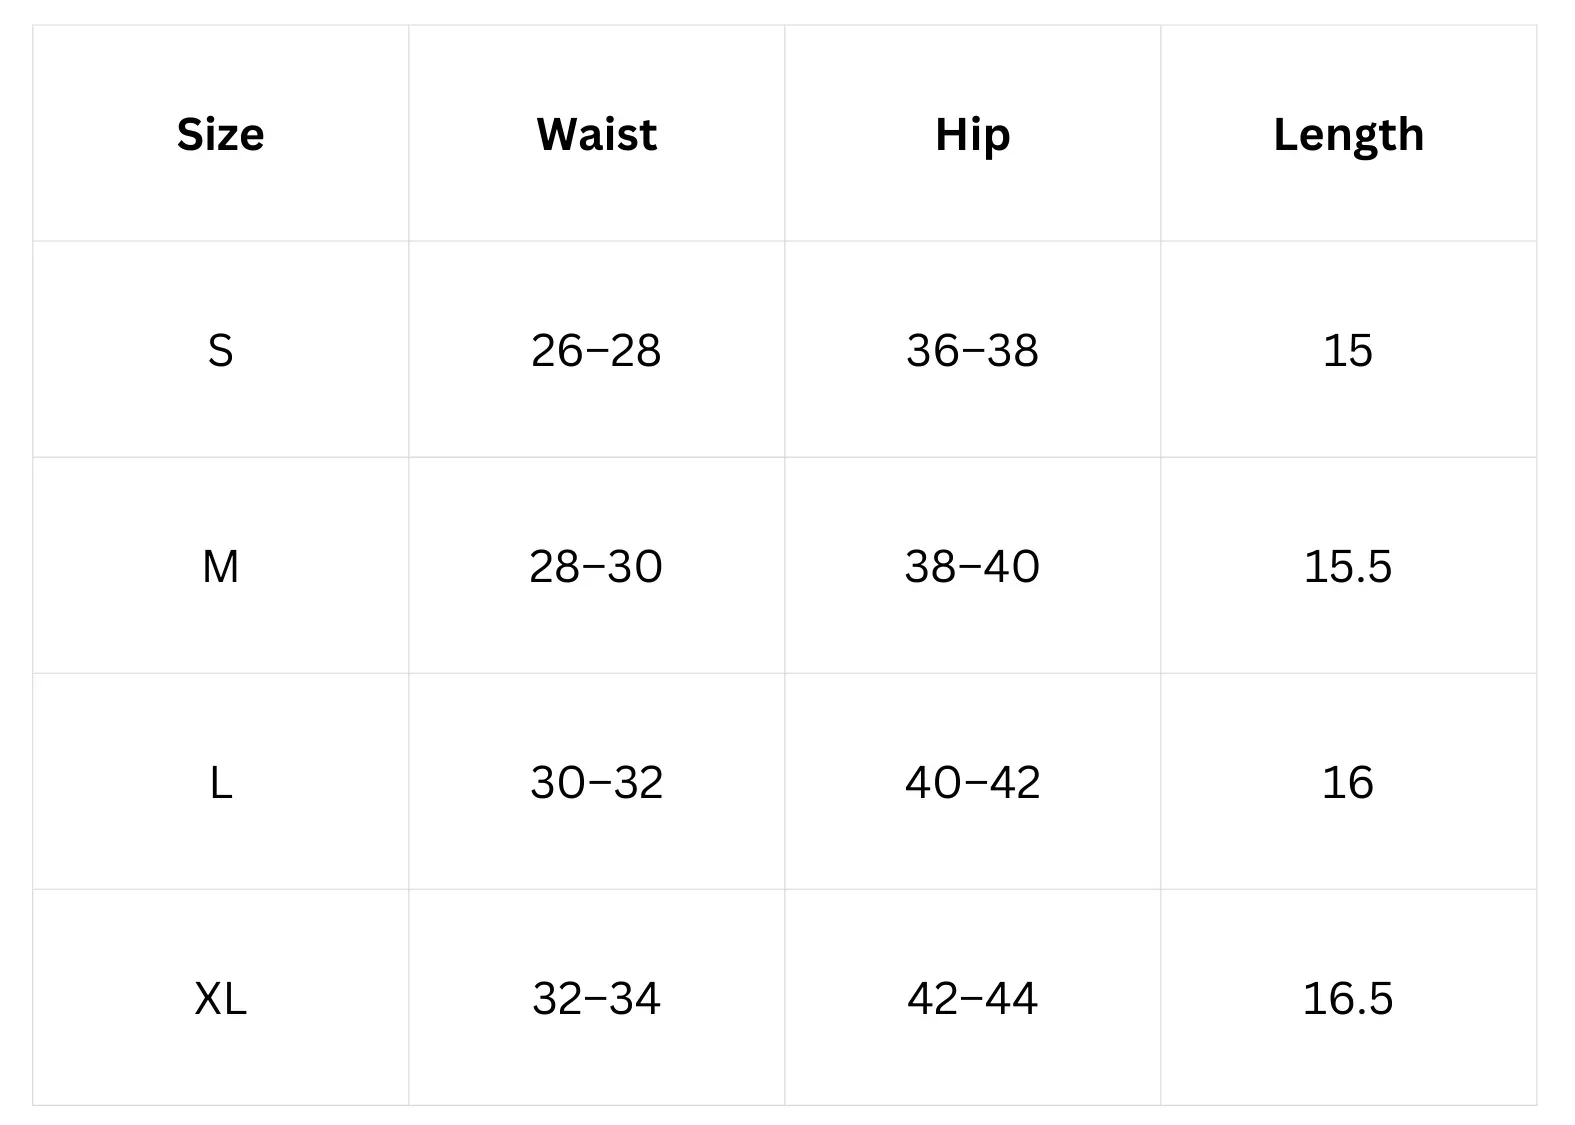Select the XL size cell
1575x1125 pixels.
coord(220,998)
